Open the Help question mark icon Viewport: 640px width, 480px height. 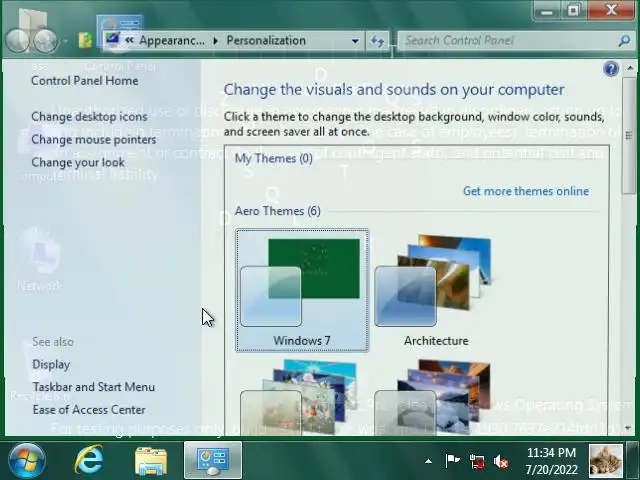(611, 69)
